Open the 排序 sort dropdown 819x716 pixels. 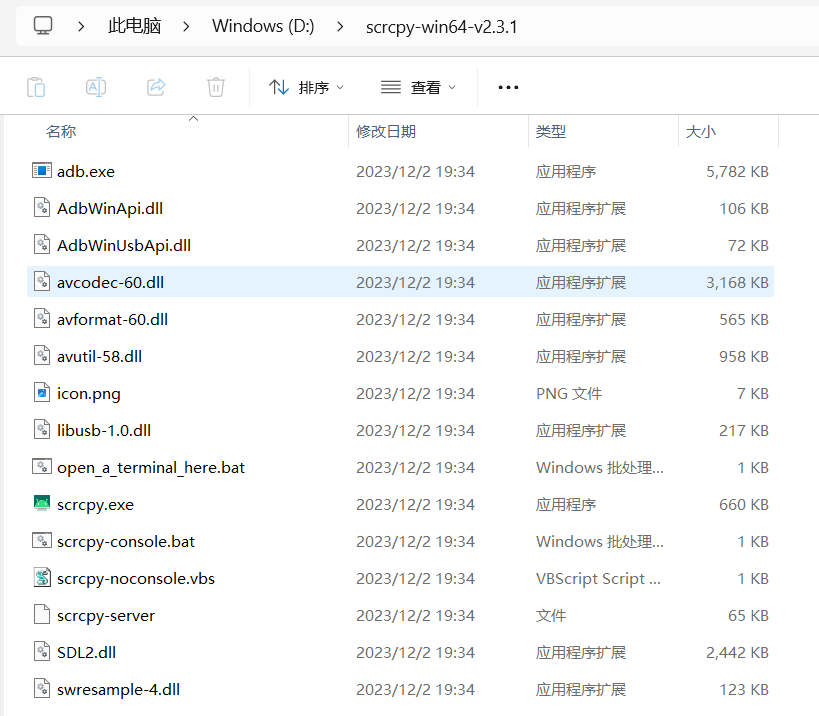point(306,87)
